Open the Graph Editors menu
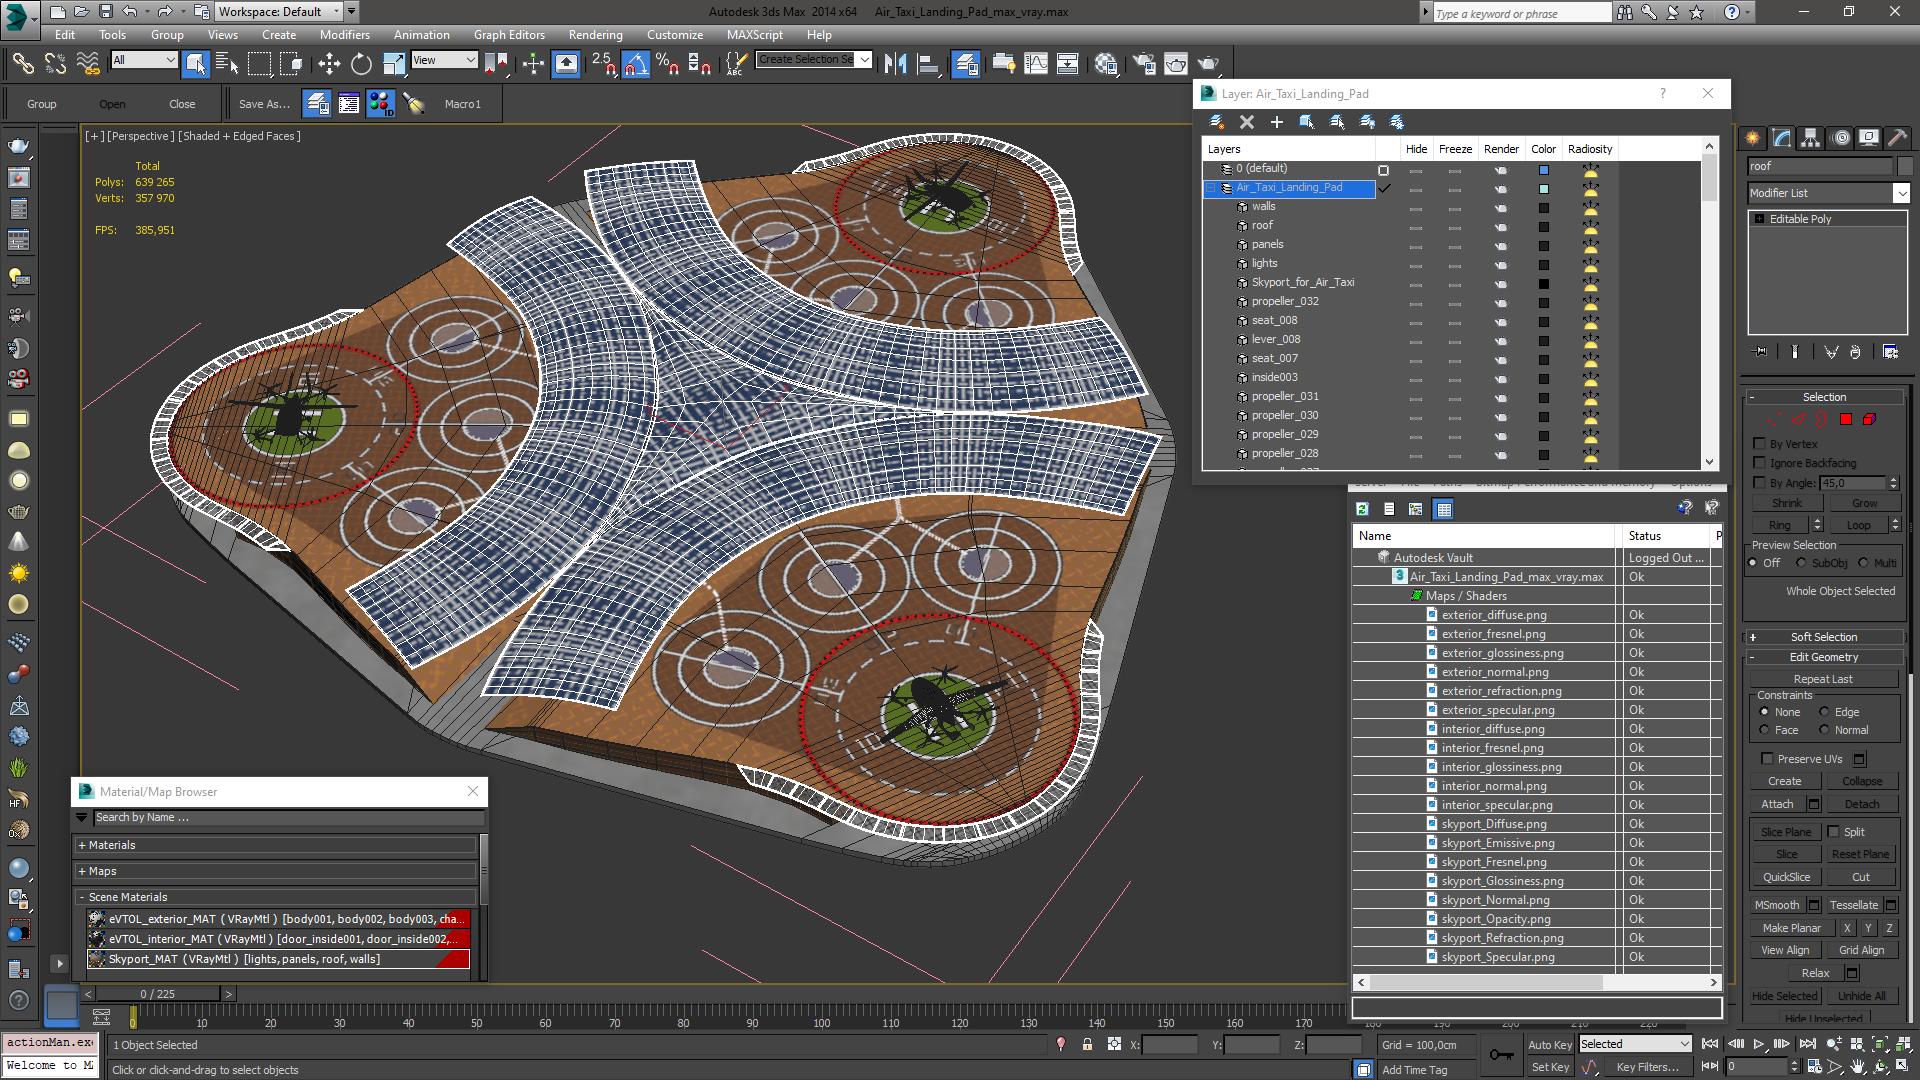This screenshot has height=1080, width=1920. click(509, 34)
